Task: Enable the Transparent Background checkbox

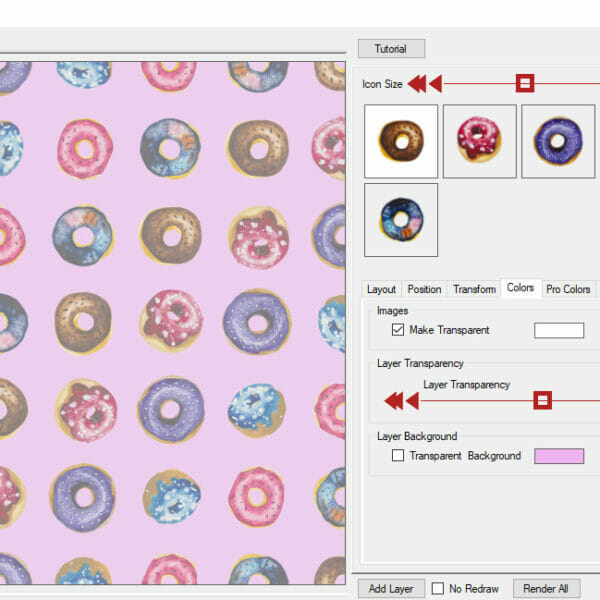Action: pyautogui.click(x=398, y=455)
